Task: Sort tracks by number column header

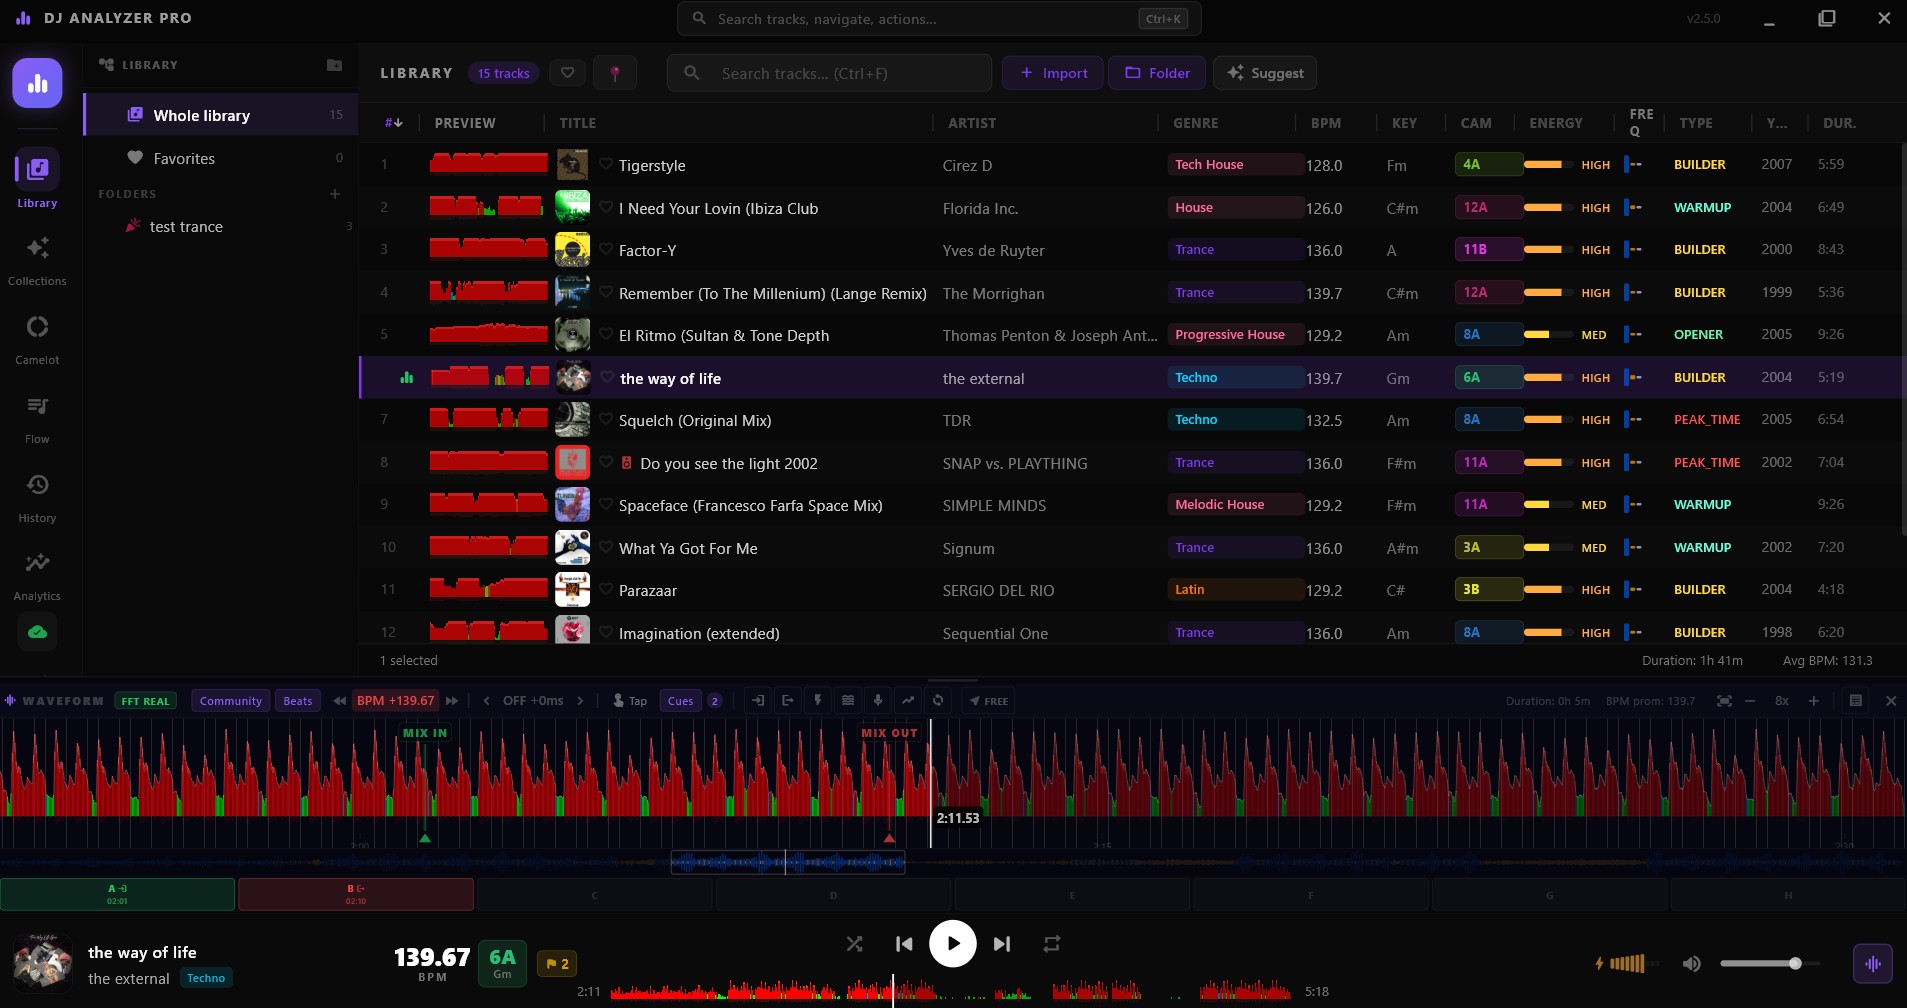Action: (393, 123)
